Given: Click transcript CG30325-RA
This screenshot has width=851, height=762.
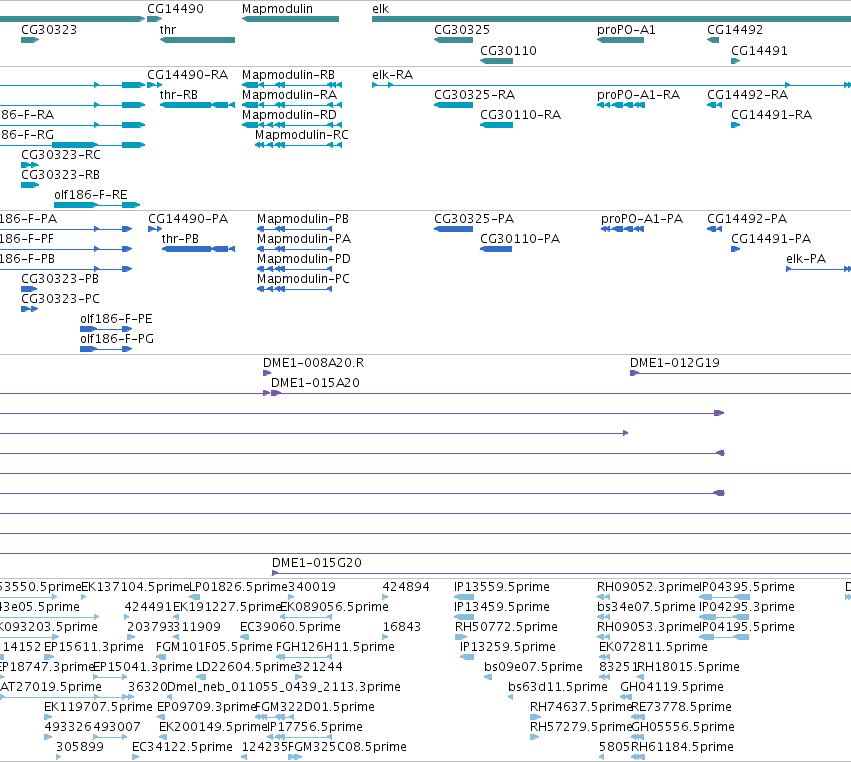Looking at the screenshot, I should (x=474, y=95).
